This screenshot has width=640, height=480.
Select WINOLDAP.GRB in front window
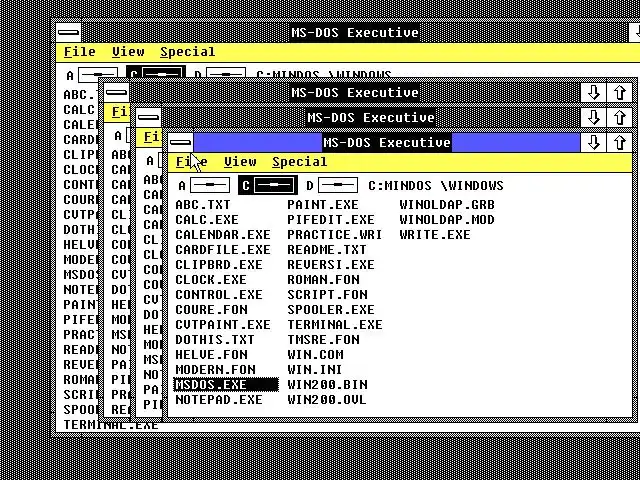tap(447, 205)
